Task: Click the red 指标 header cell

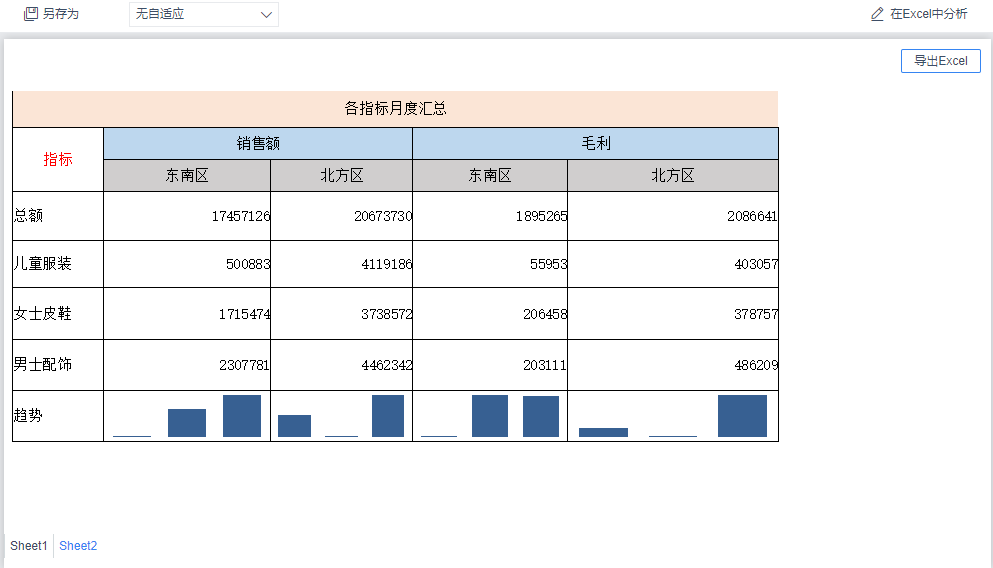Action: [x=58, y=160]
